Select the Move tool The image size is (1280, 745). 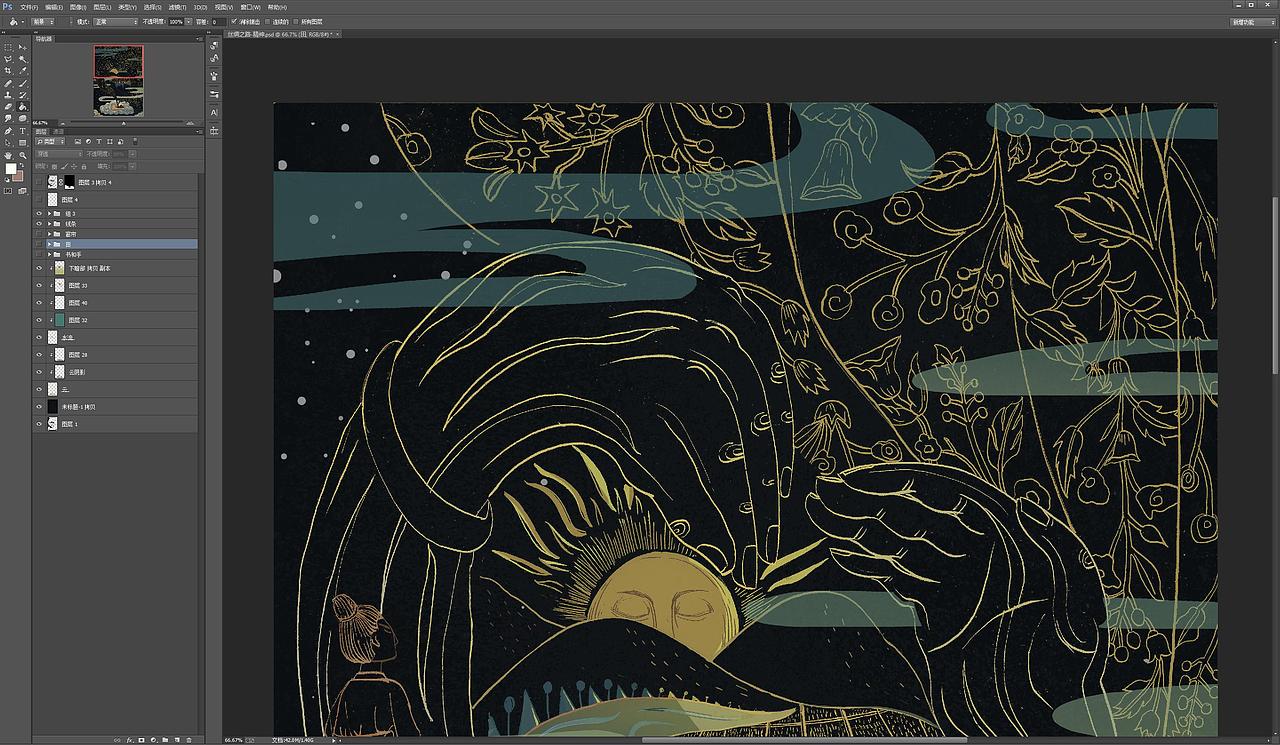click(22, 47)
